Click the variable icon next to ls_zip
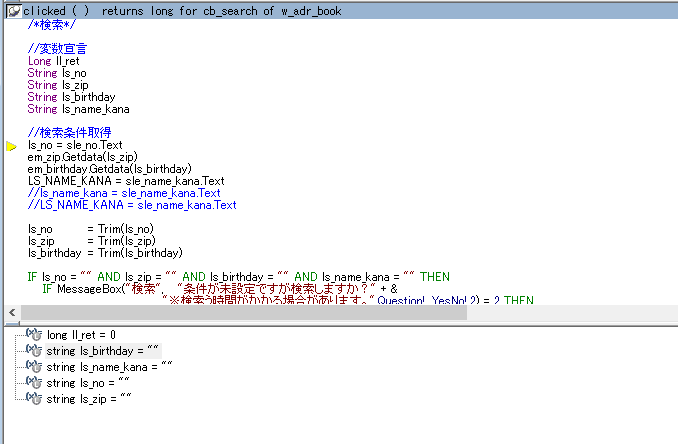 tap(34, 399)
